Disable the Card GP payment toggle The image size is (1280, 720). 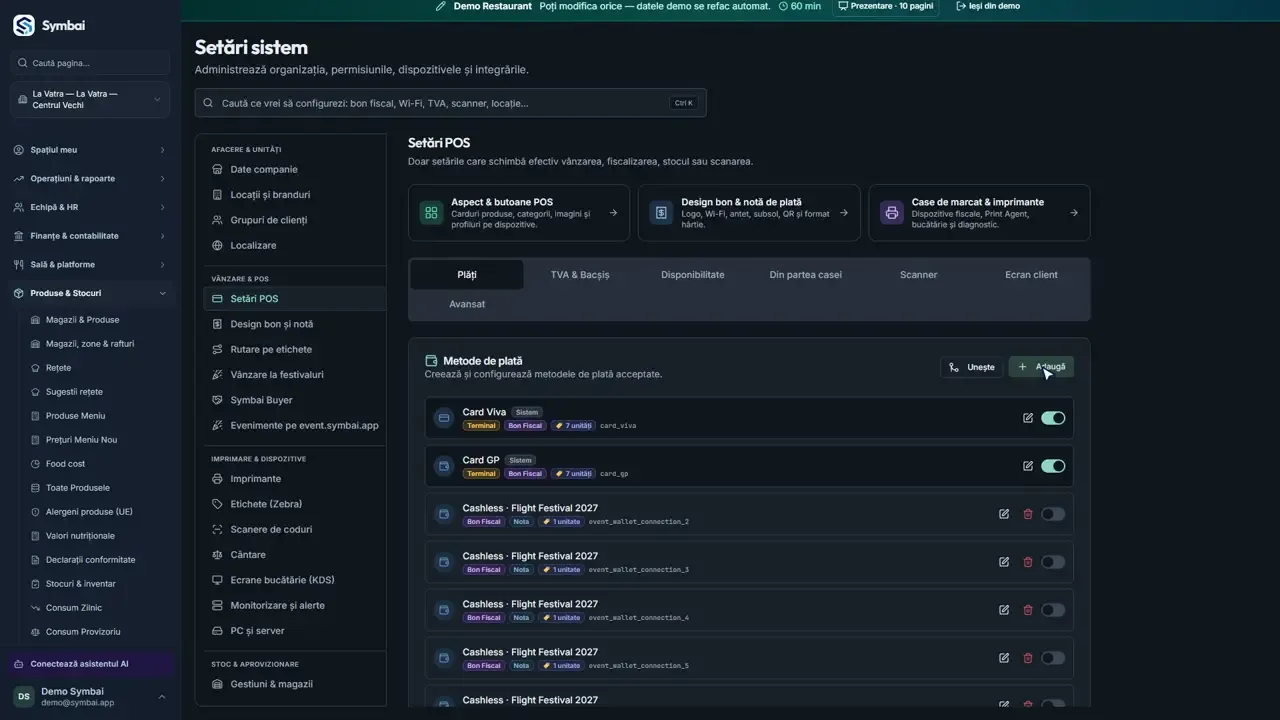(x=1053, y=466)
